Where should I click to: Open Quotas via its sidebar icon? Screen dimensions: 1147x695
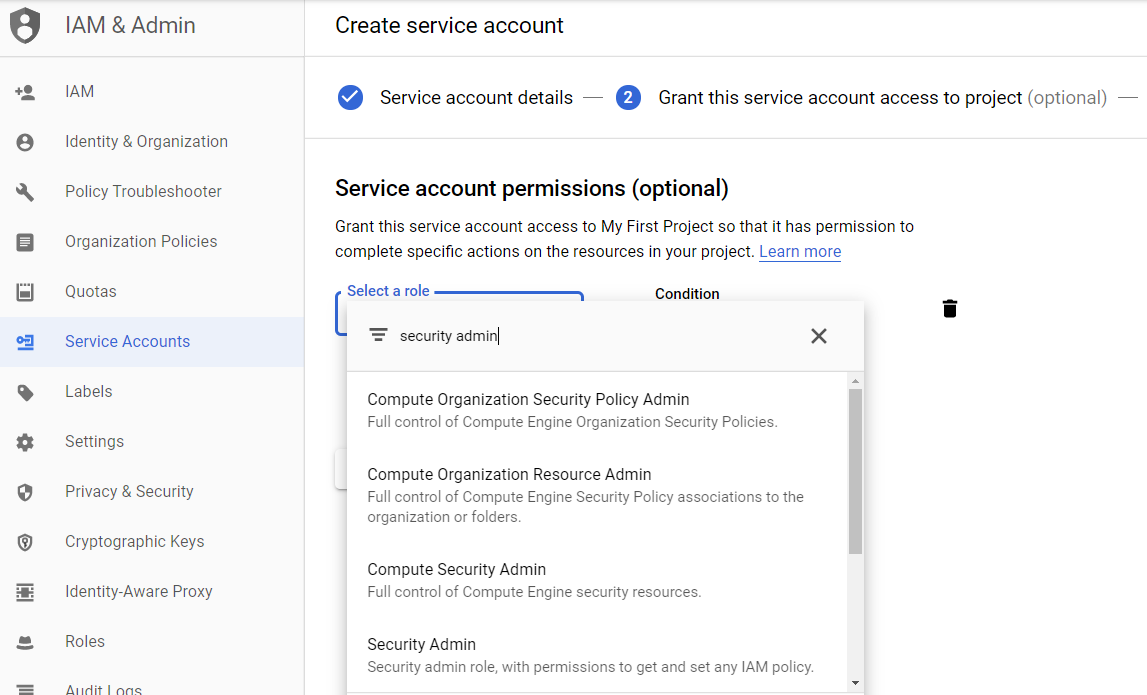(26, 291)
